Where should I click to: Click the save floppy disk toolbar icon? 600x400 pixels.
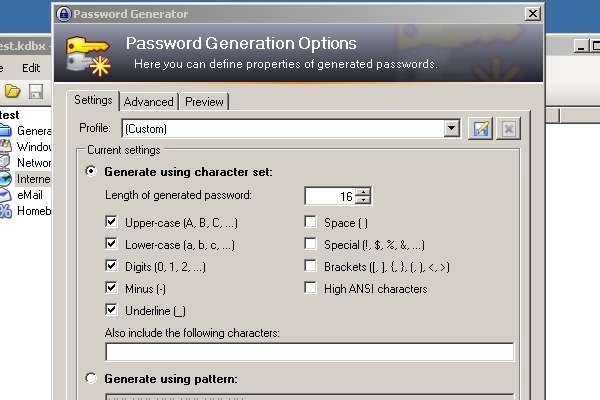[36, 92]
